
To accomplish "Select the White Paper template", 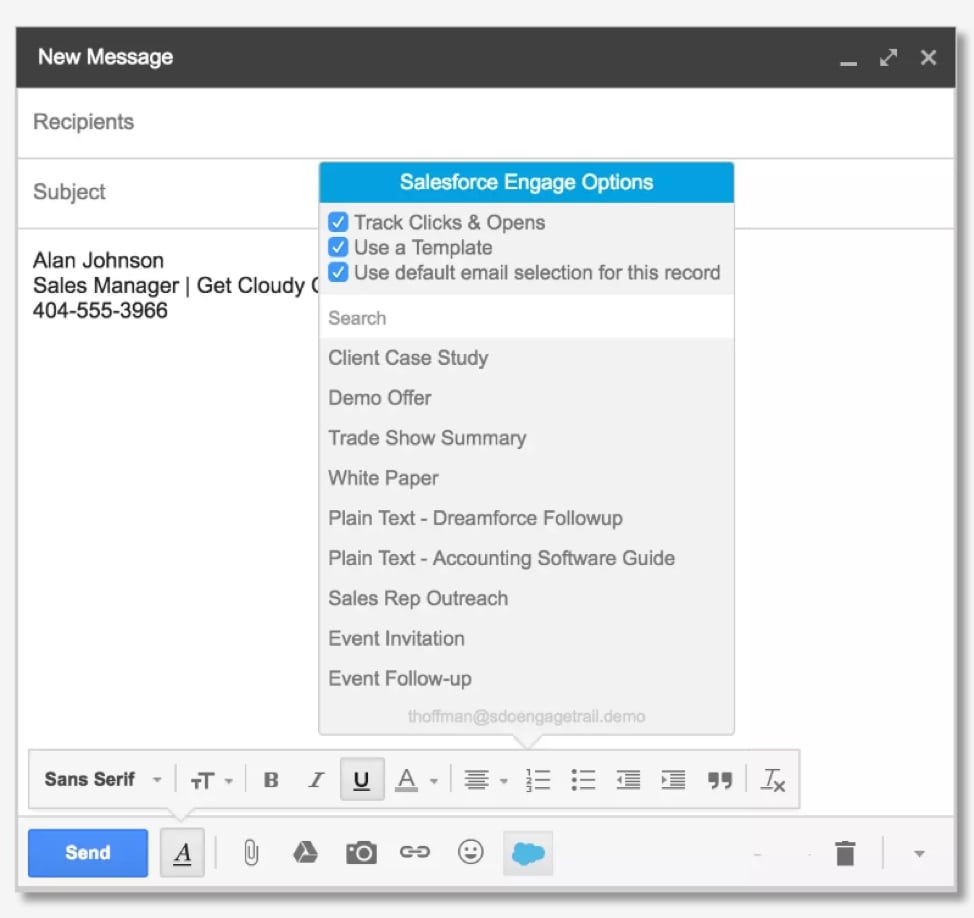I will (x=526, y=478).
